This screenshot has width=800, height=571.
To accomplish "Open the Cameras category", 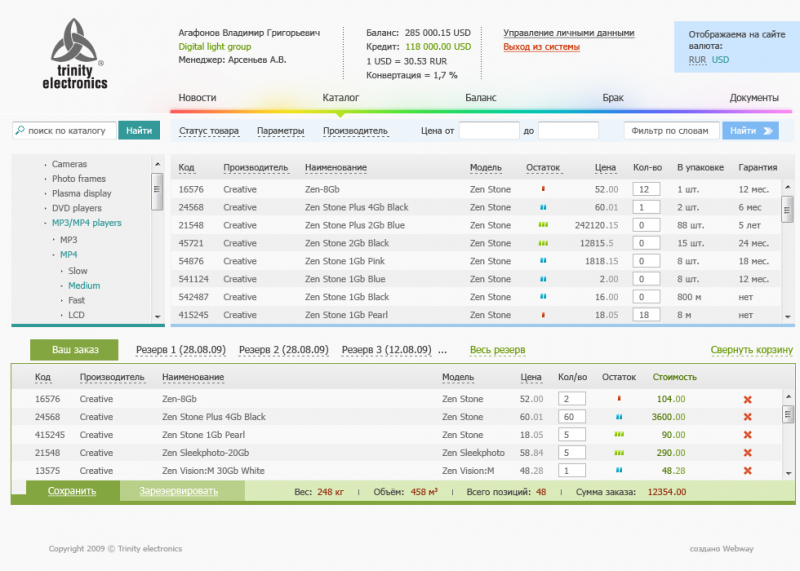I will 69,164.
